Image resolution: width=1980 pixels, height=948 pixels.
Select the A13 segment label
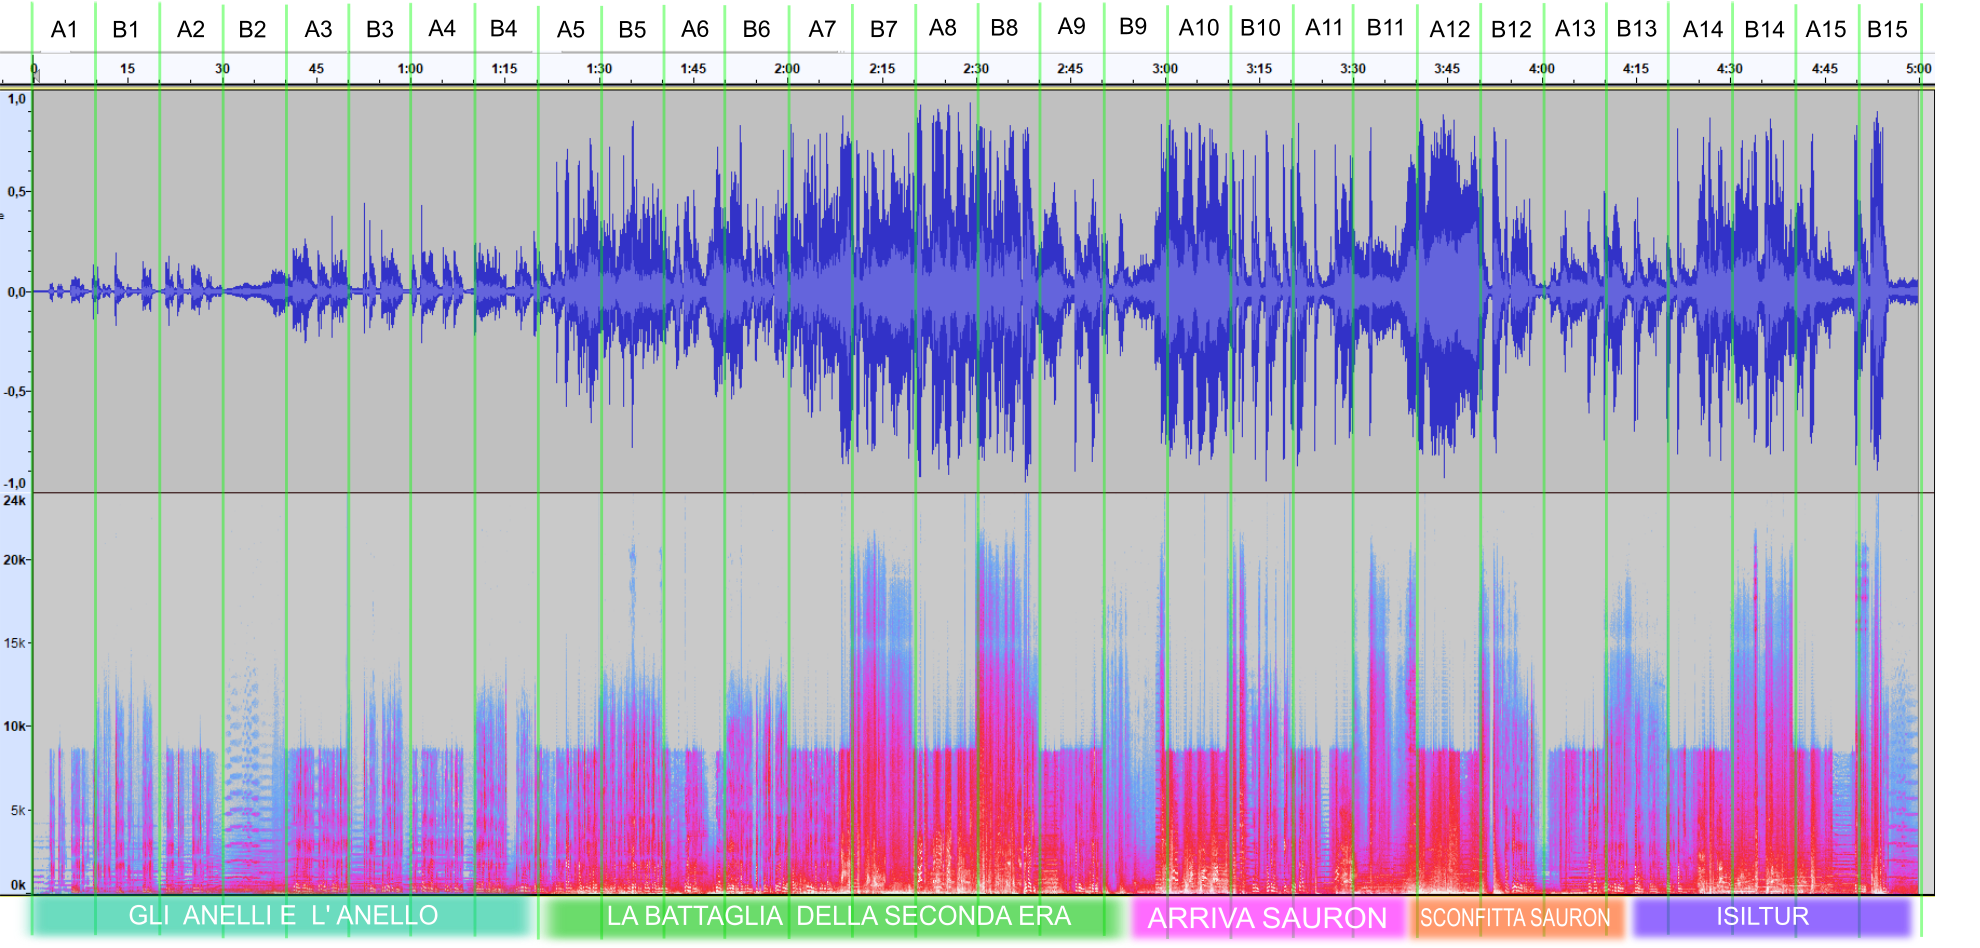tap(1575, 29)
